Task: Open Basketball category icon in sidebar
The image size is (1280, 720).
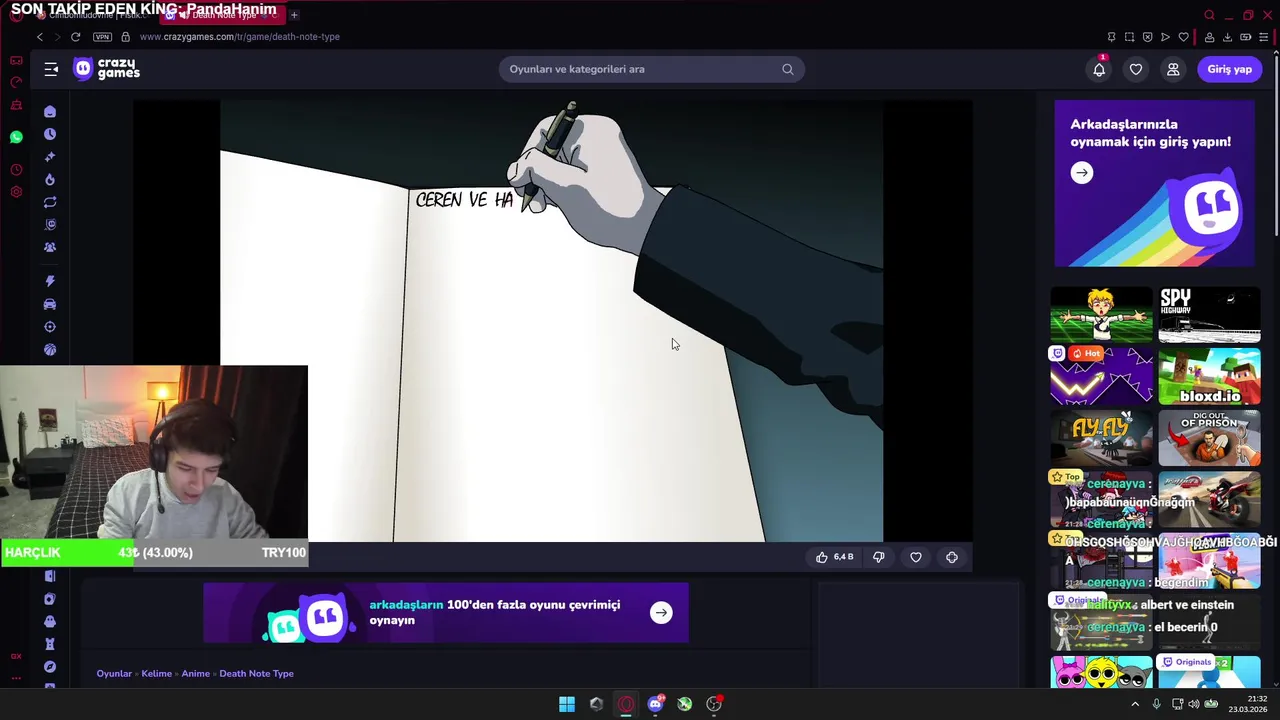Action: pos(50,349)
